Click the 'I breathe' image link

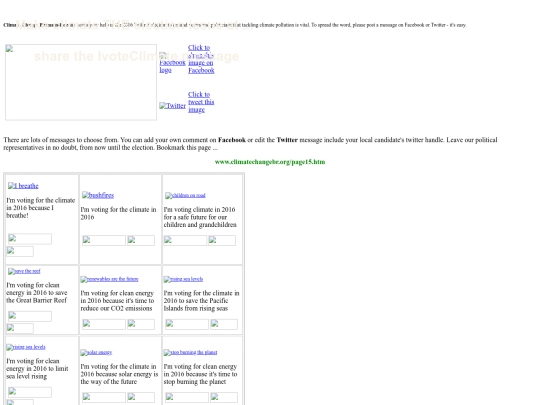click(23, 186)
